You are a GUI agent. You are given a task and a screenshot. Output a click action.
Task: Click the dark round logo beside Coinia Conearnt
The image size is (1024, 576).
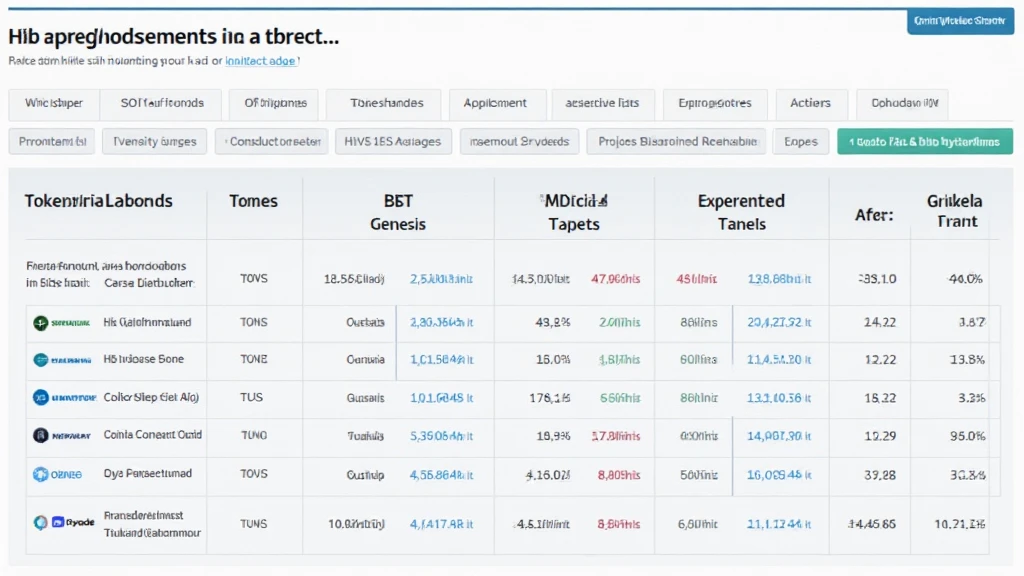tap(41, 435)
